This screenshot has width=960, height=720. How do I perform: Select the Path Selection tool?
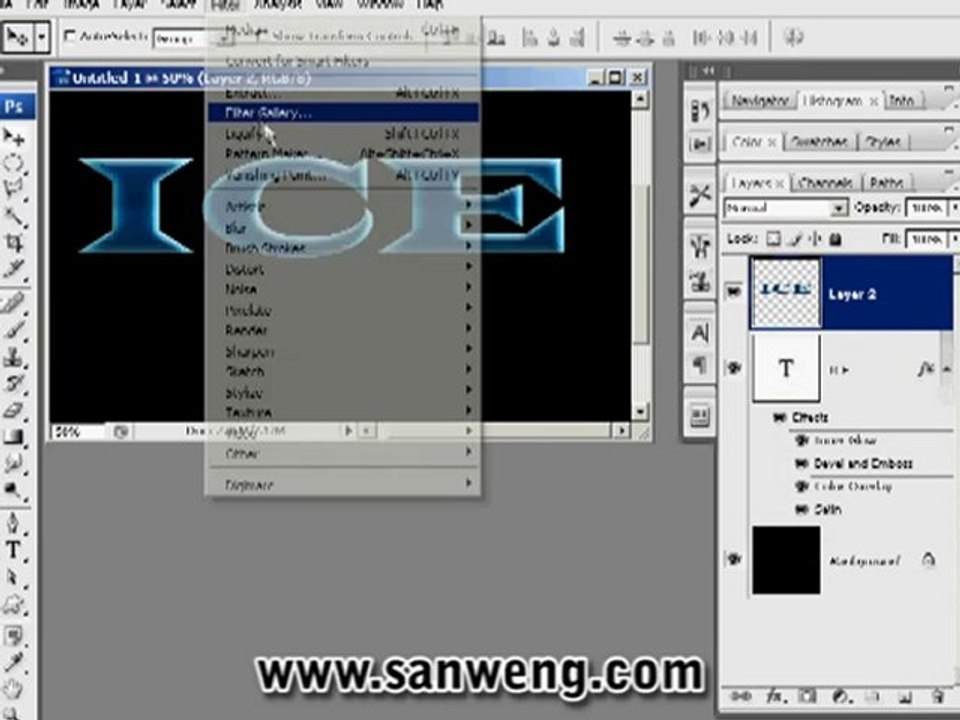[13, 577]
